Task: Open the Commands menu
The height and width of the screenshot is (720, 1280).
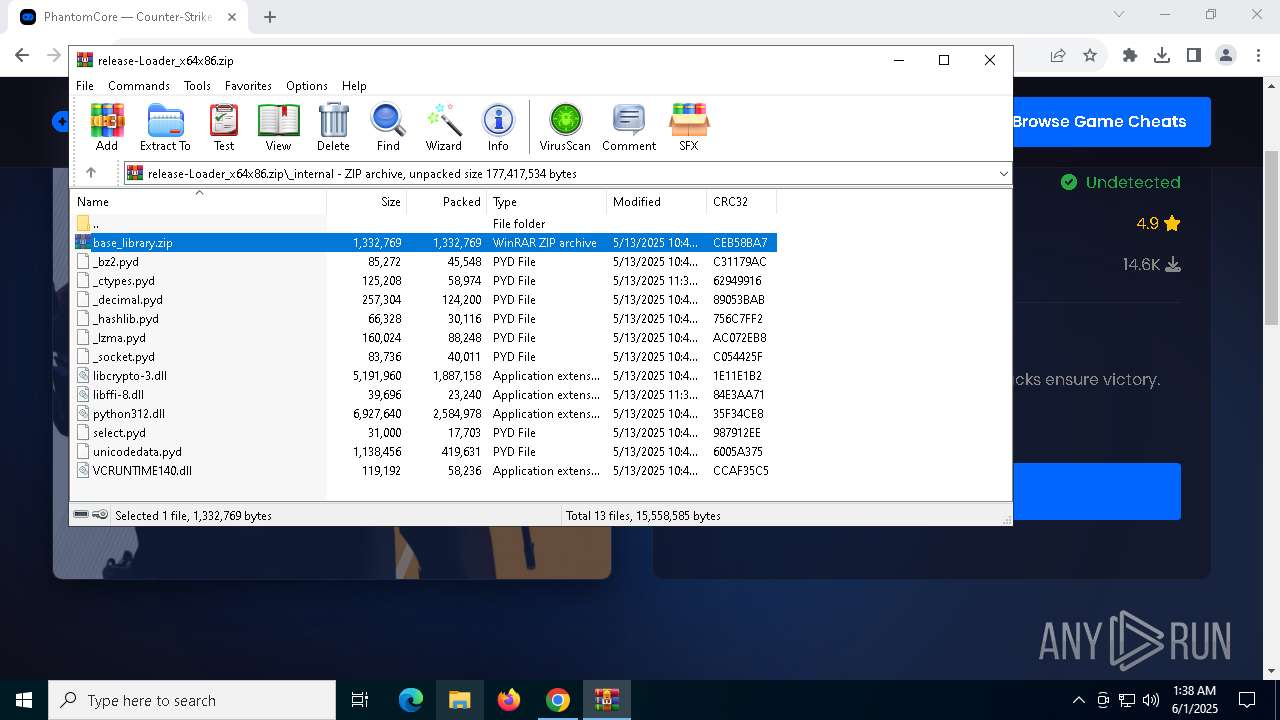Action: pos(139,86)
